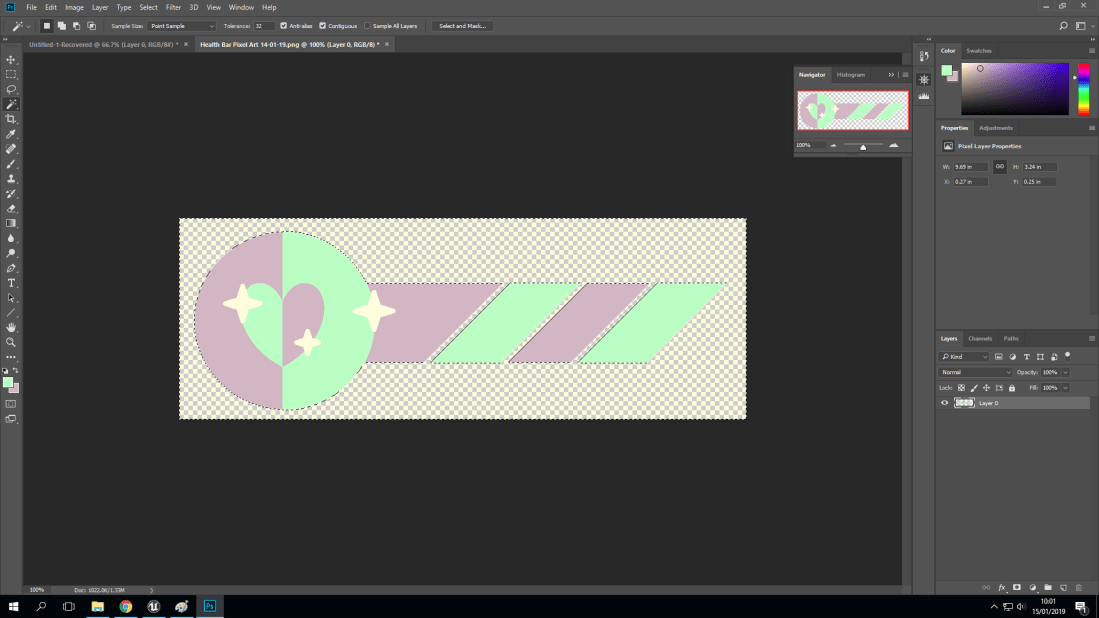Uncheck the Anti-alias checkbox

pyautogui.click(x=284, y=26)
